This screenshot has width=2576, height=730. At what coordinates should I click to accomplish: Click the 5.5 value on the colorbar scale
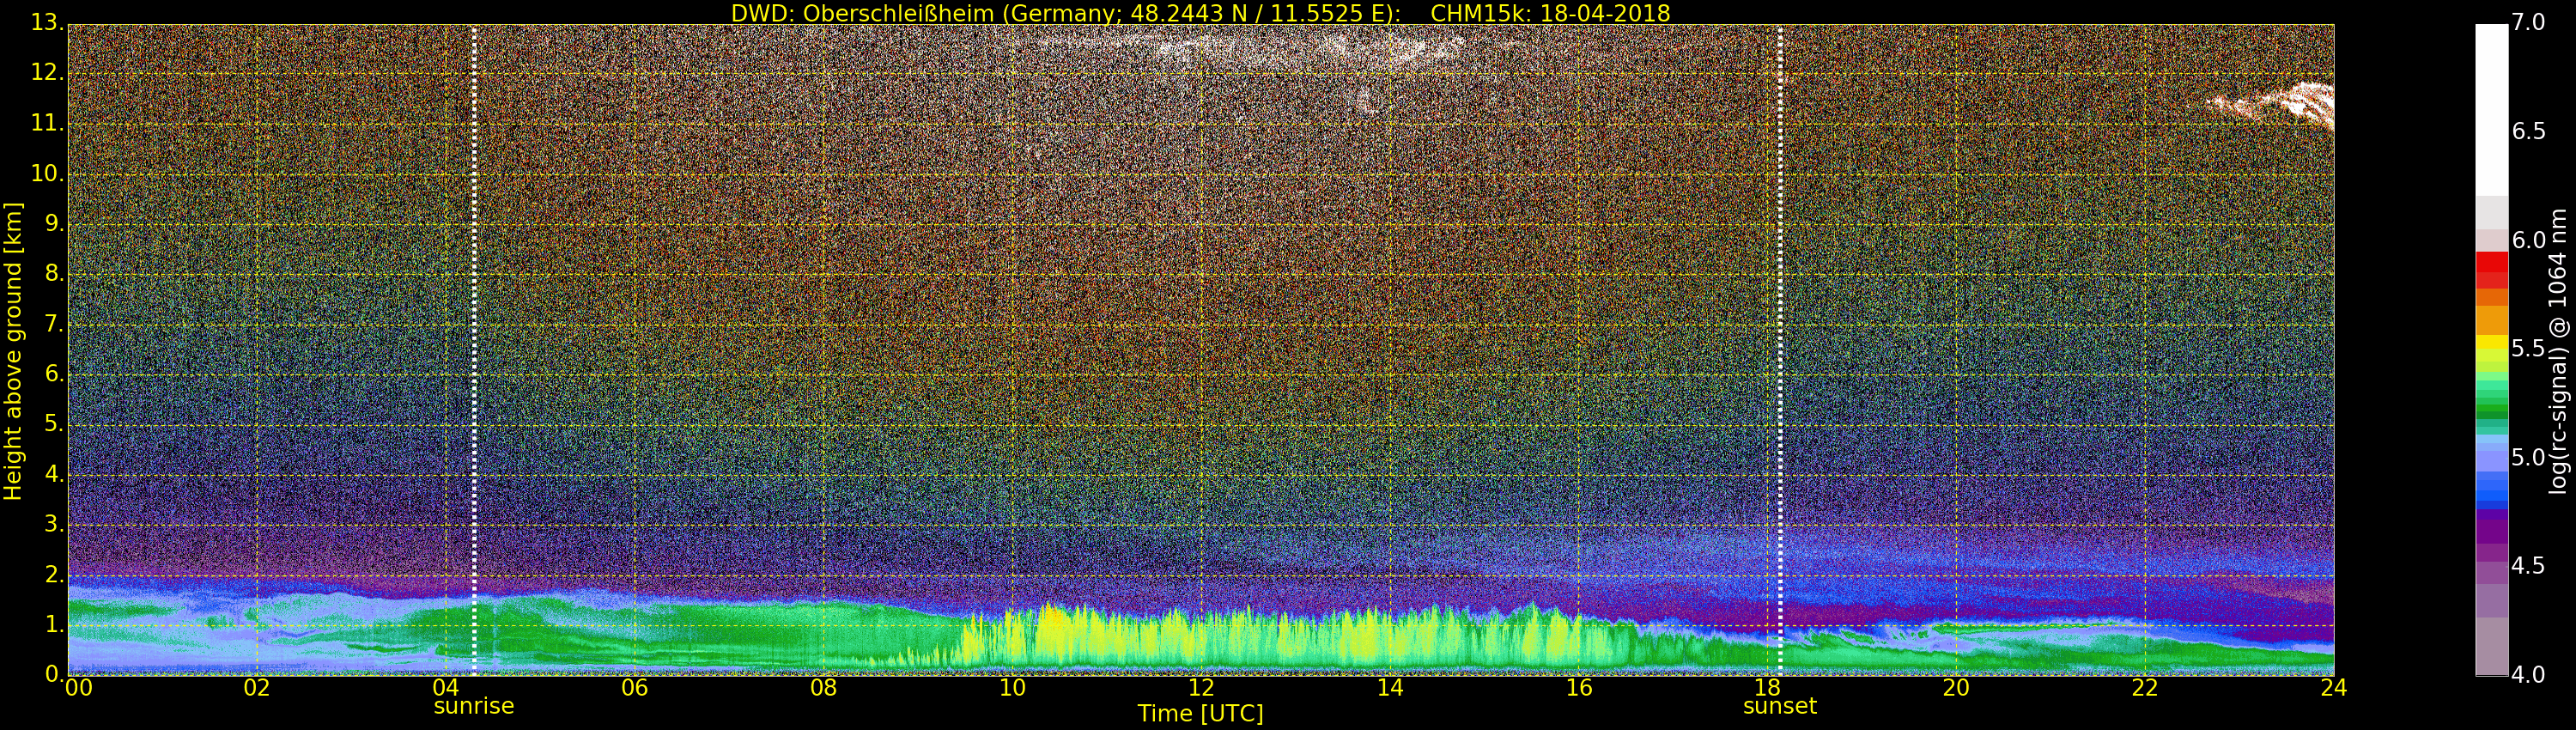point(2528,349)
